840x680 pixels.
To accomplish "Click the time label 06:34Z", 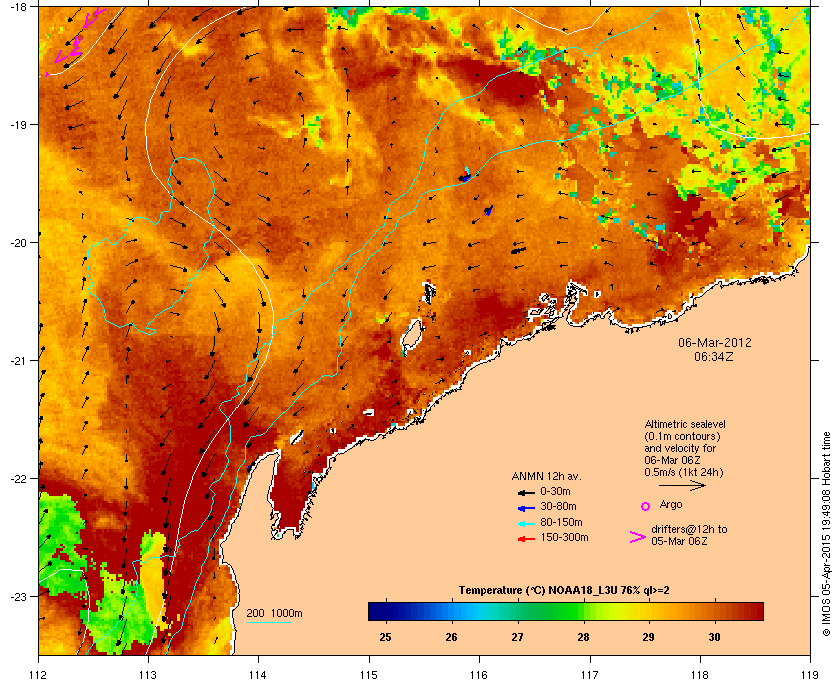I will click(x=714, y=356).
